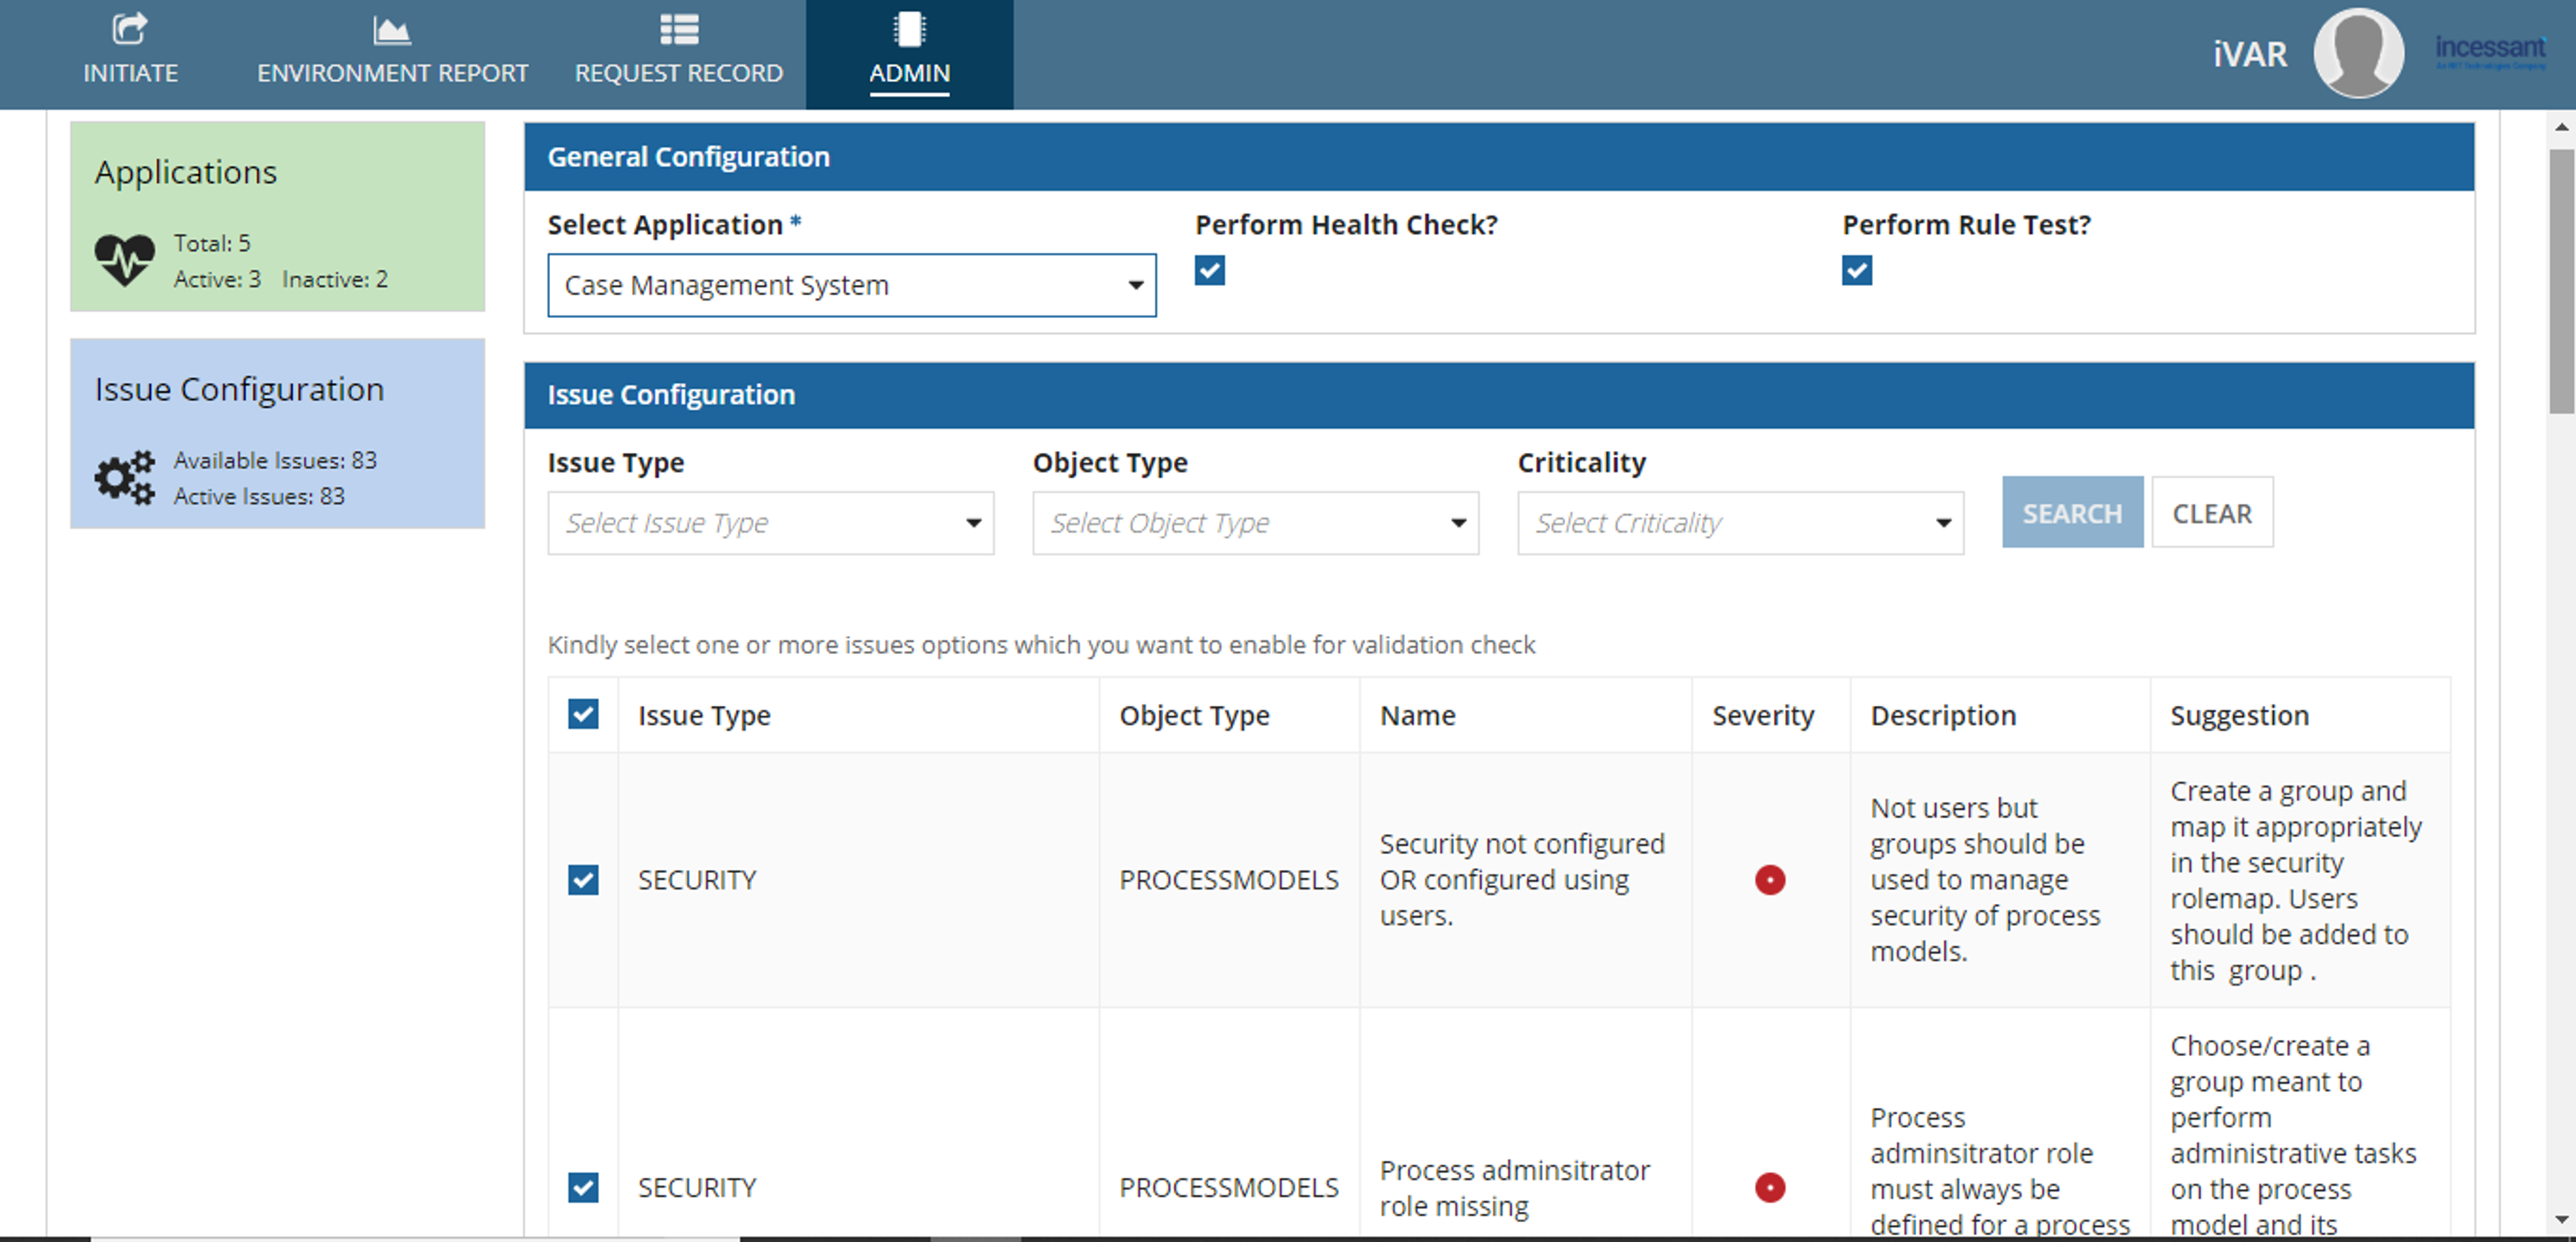Viewport: 2576px width, 1242px height.
Task: Open the INITIATE tab
Action: pos(130,54)
